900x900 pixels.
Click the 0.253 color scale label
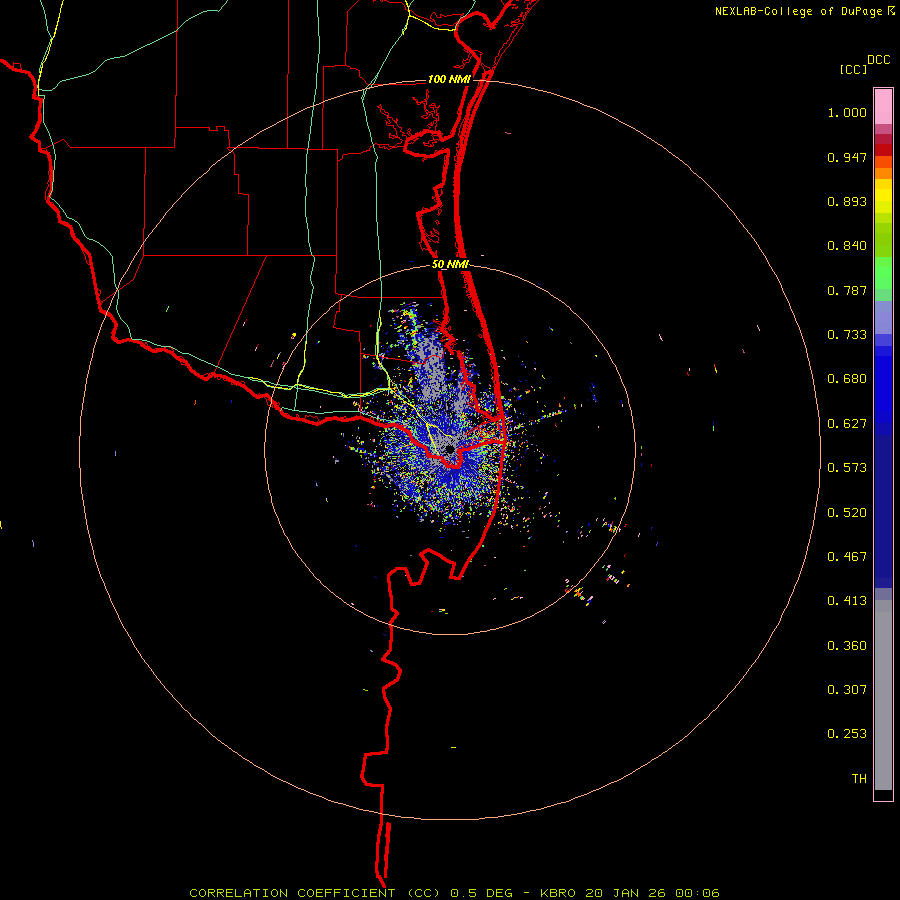847,734
